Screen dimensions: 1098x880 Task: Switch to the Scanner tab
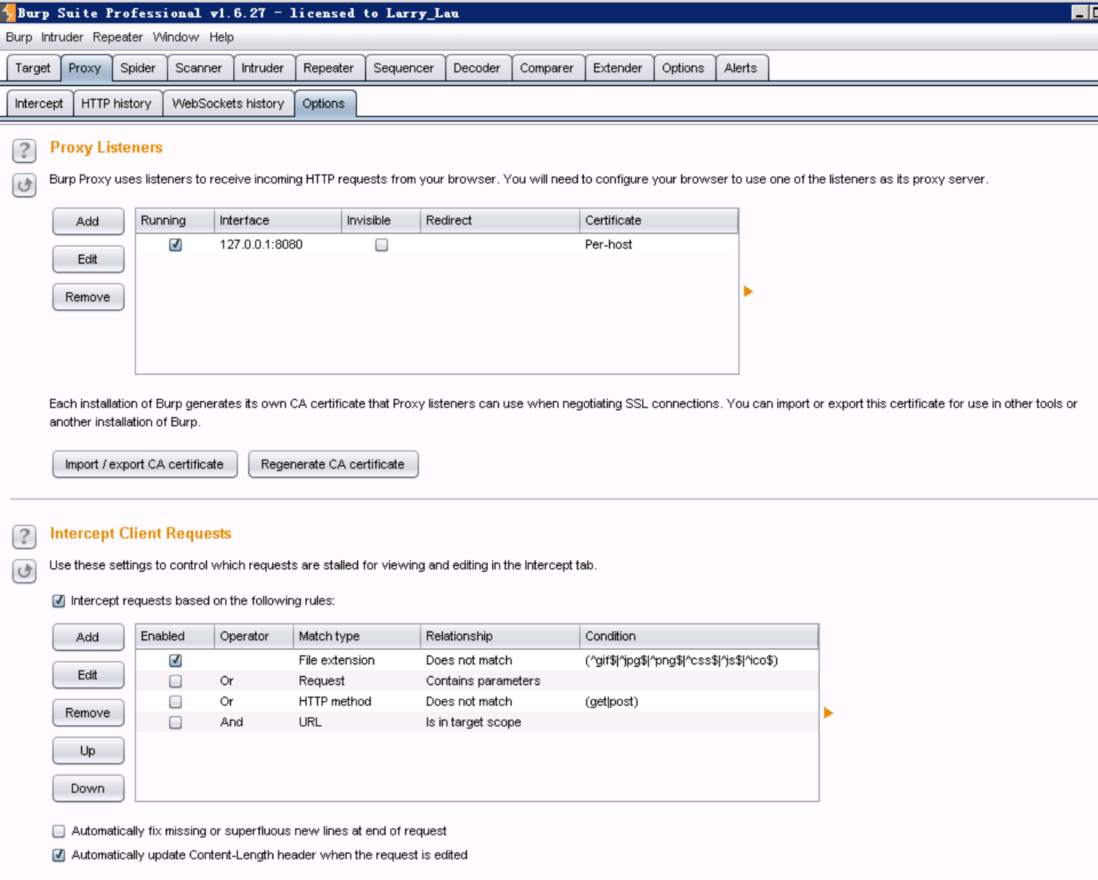click(198, 68)
